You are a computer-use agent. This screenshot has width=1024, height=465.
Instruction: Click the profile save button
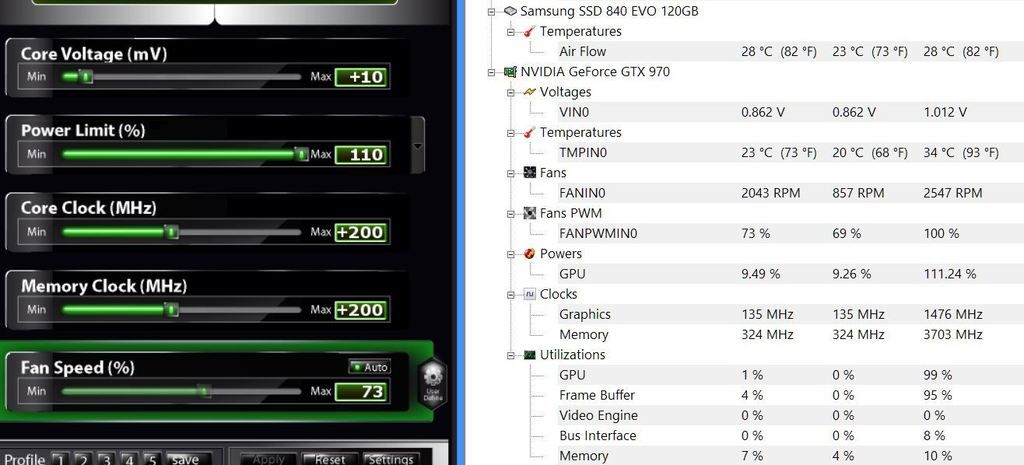click(x=187, y=459)
